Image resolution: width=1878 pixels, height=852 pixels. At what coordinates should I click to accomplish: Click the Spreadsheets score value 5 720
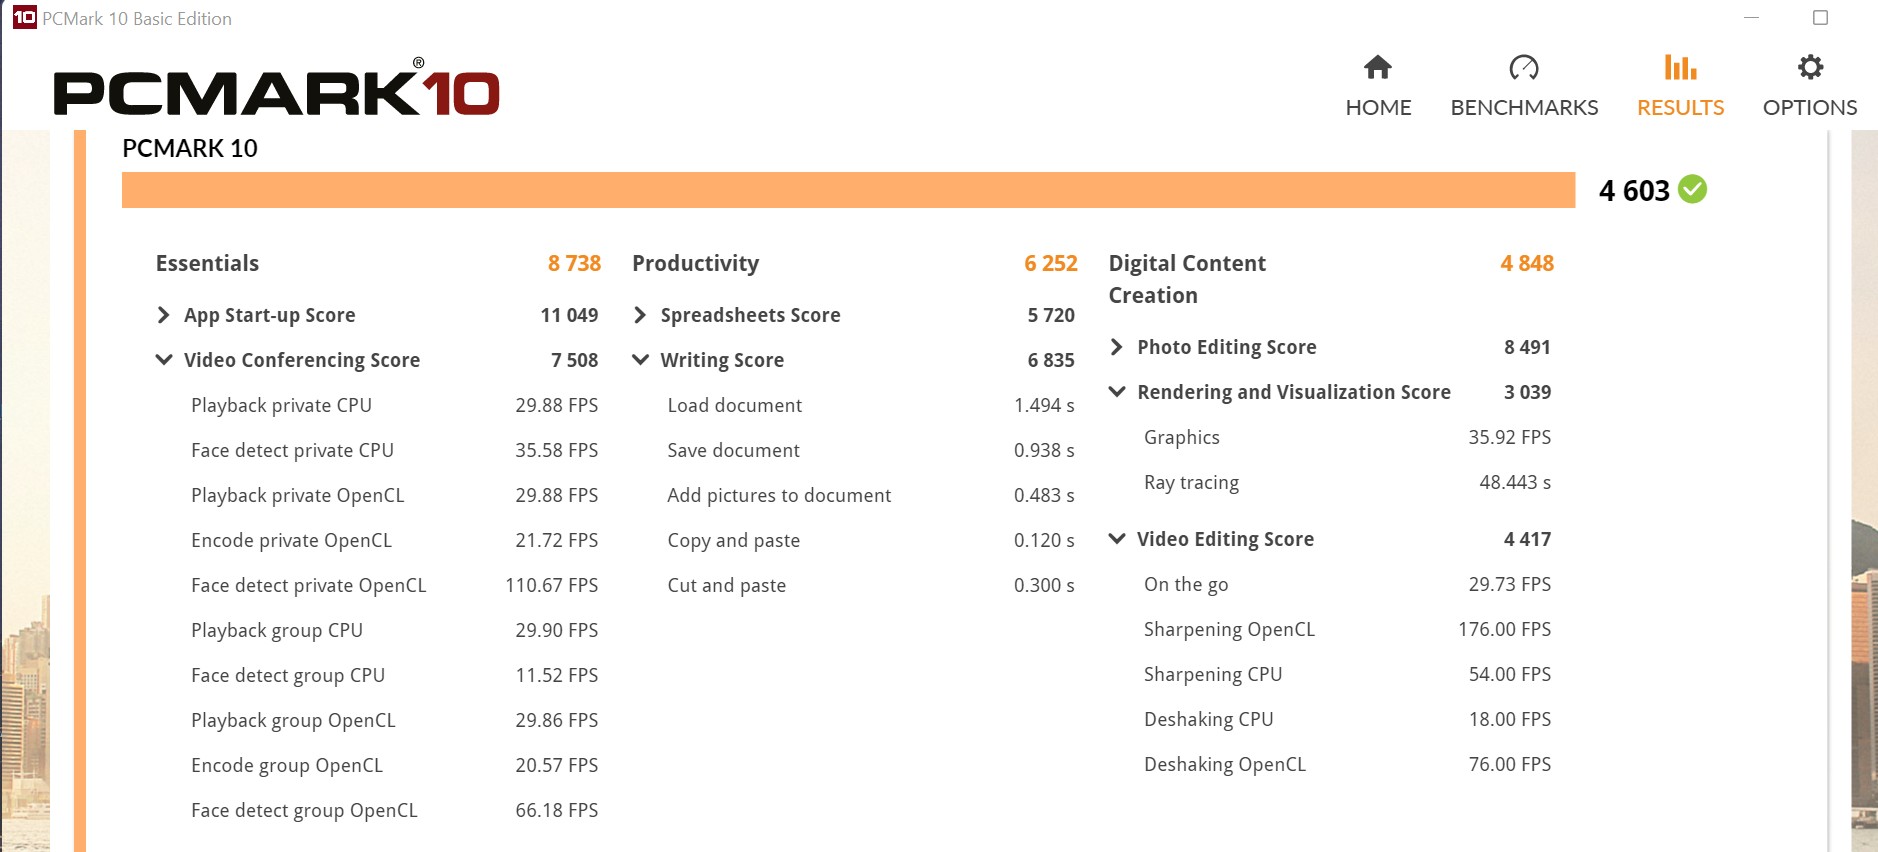point(1051,315)
